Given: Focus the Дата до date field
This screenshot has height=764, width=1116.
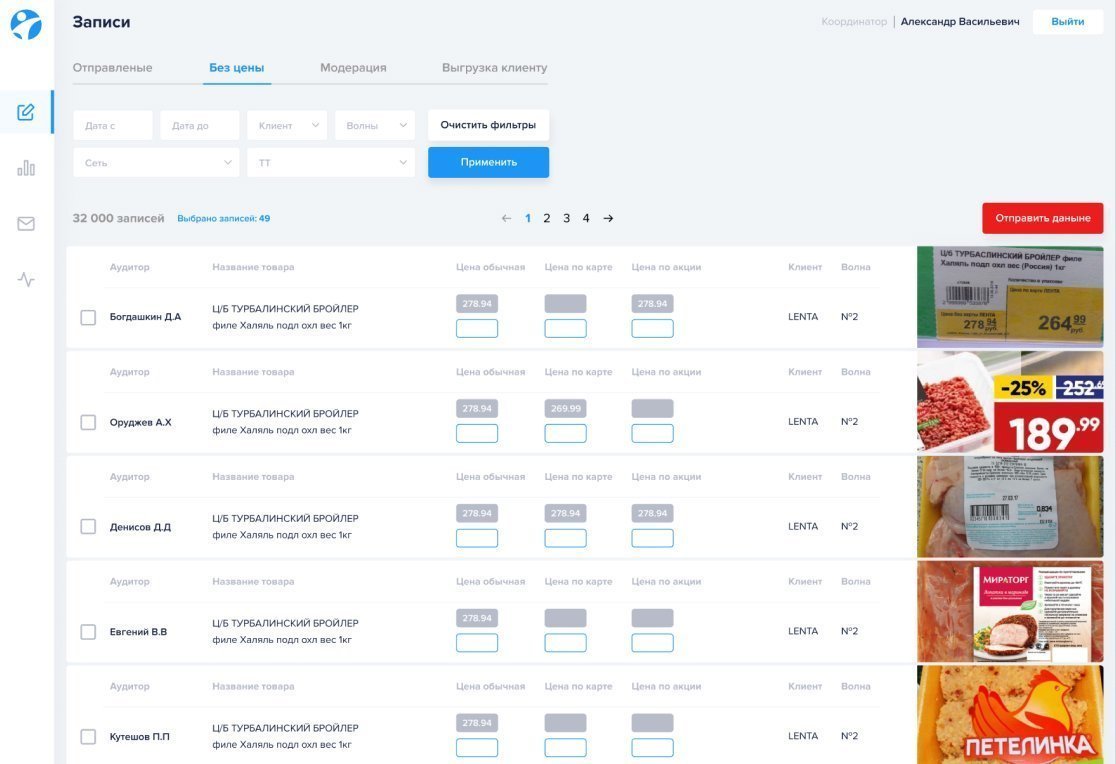Looking at the screenshot, I should point(200,125).
